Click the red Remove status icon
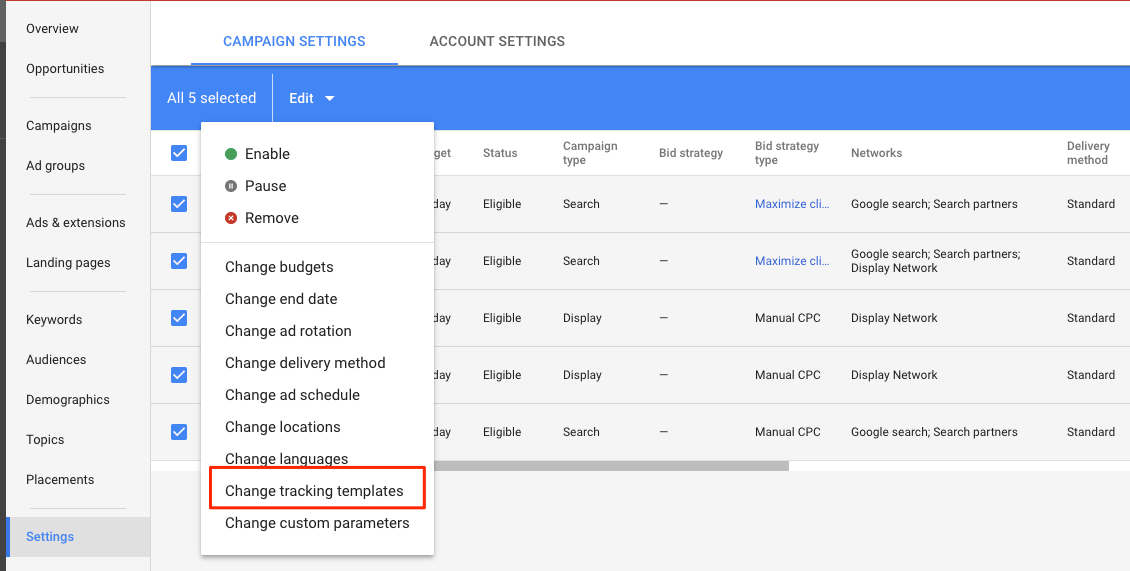This screenshot has height=571, width=1130. click(x=231, y=218)
